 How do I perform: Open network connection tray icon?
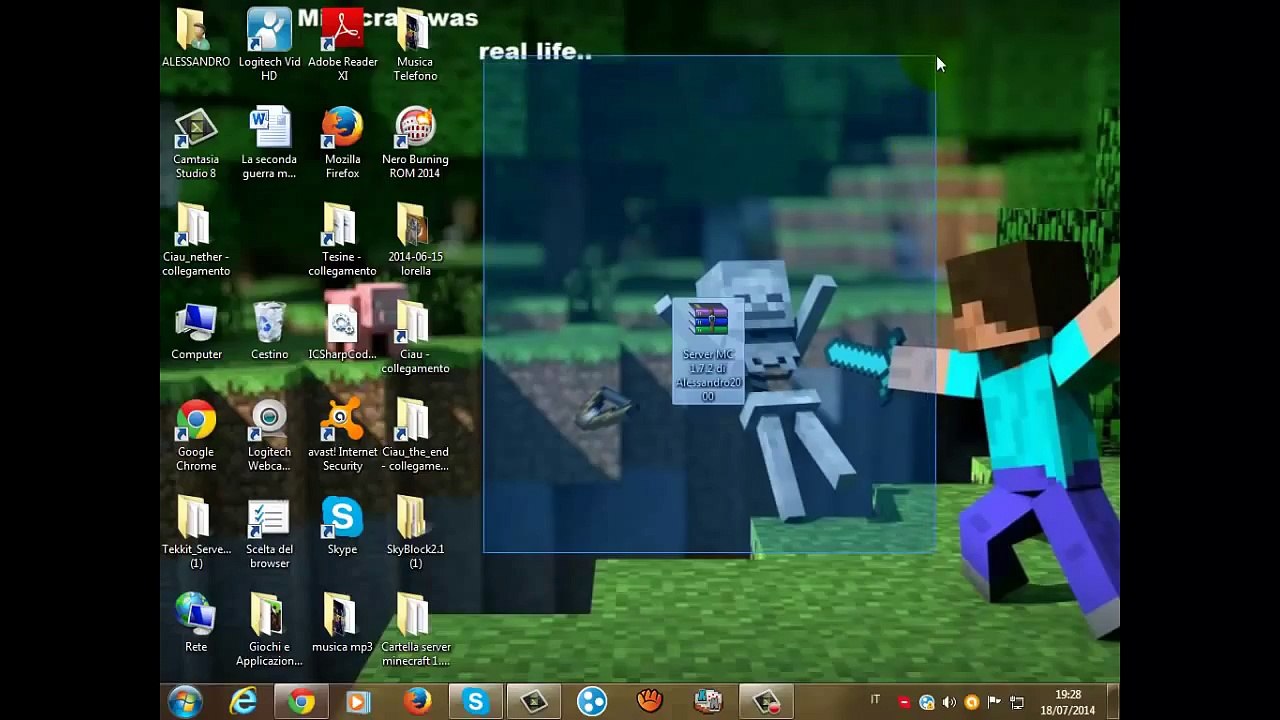(1016, 702)
